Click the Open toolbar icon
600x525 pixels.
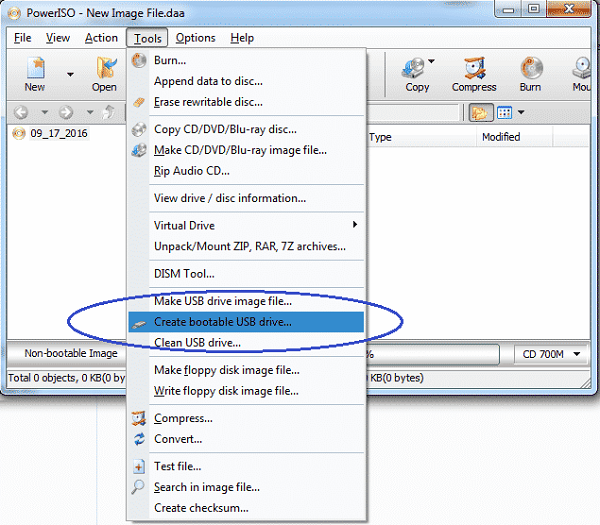(104, 74)
